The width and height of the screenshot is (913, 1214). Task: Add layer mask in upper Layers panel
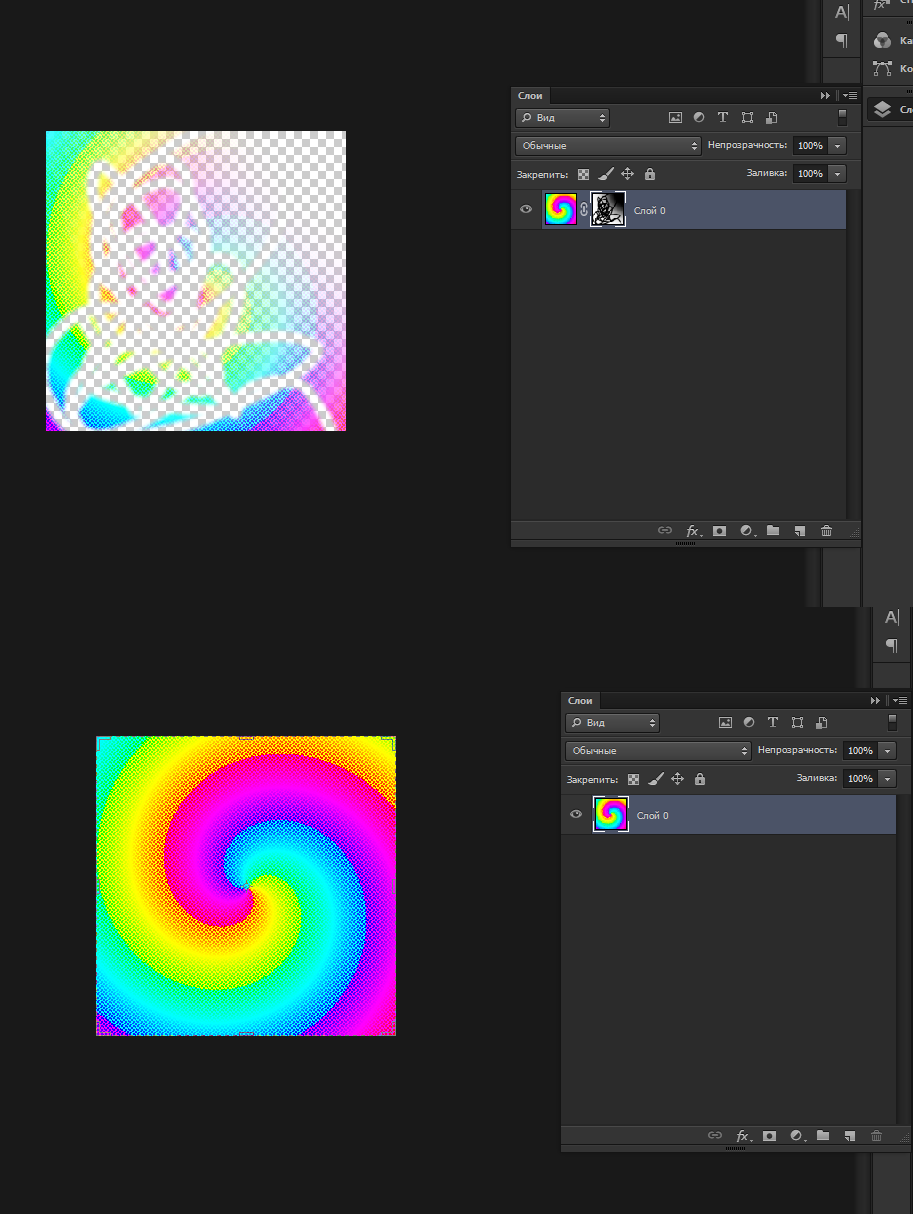(719, 531)
